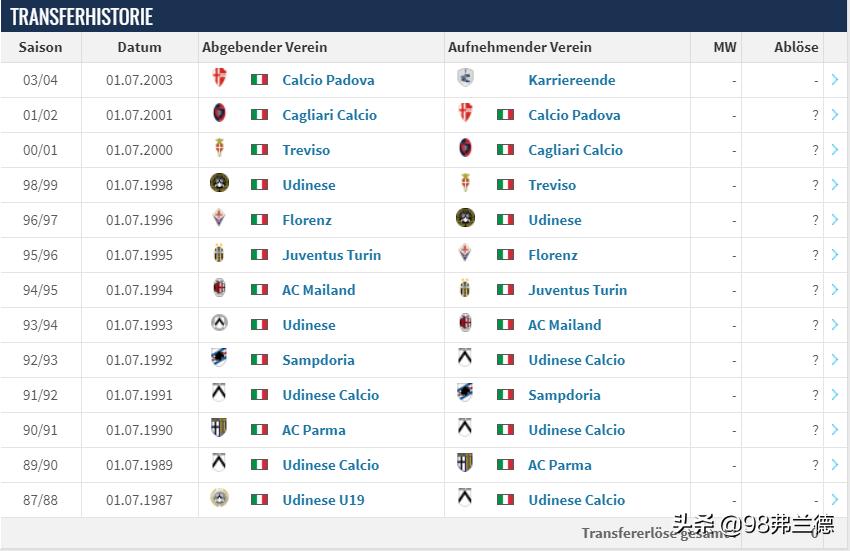Open Cagliari Calcio link in 00/01 receiving column
This screenshot has width=850, height=551.
click(575, 150)
